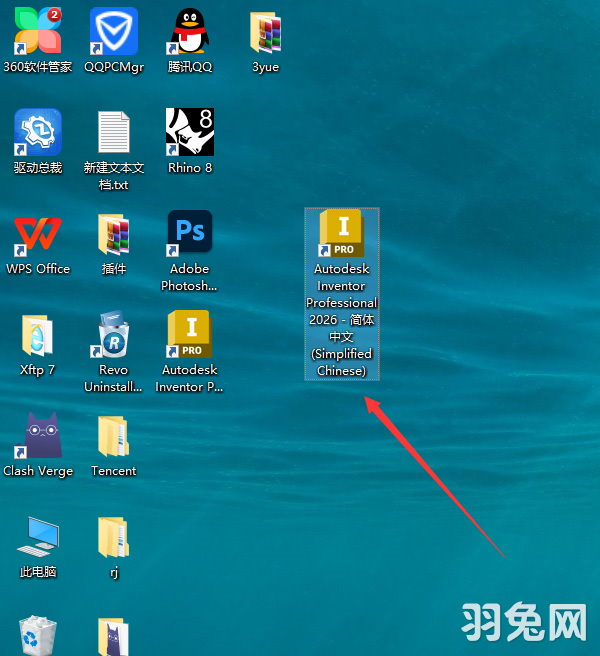The height and width of the screenshot is (656, 600).
Task: Select the folder with cat image at bottom
Action: [114, 637]
